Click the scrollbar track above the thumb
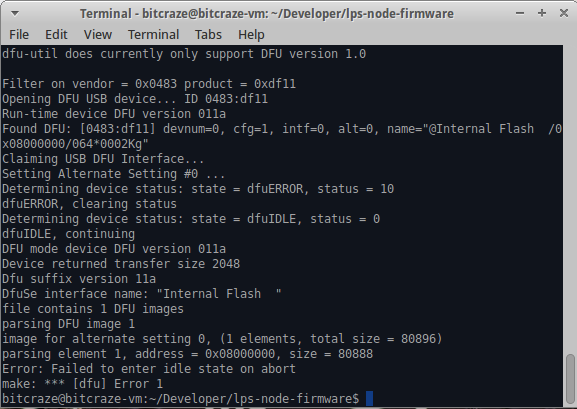 tap(570, 199)
